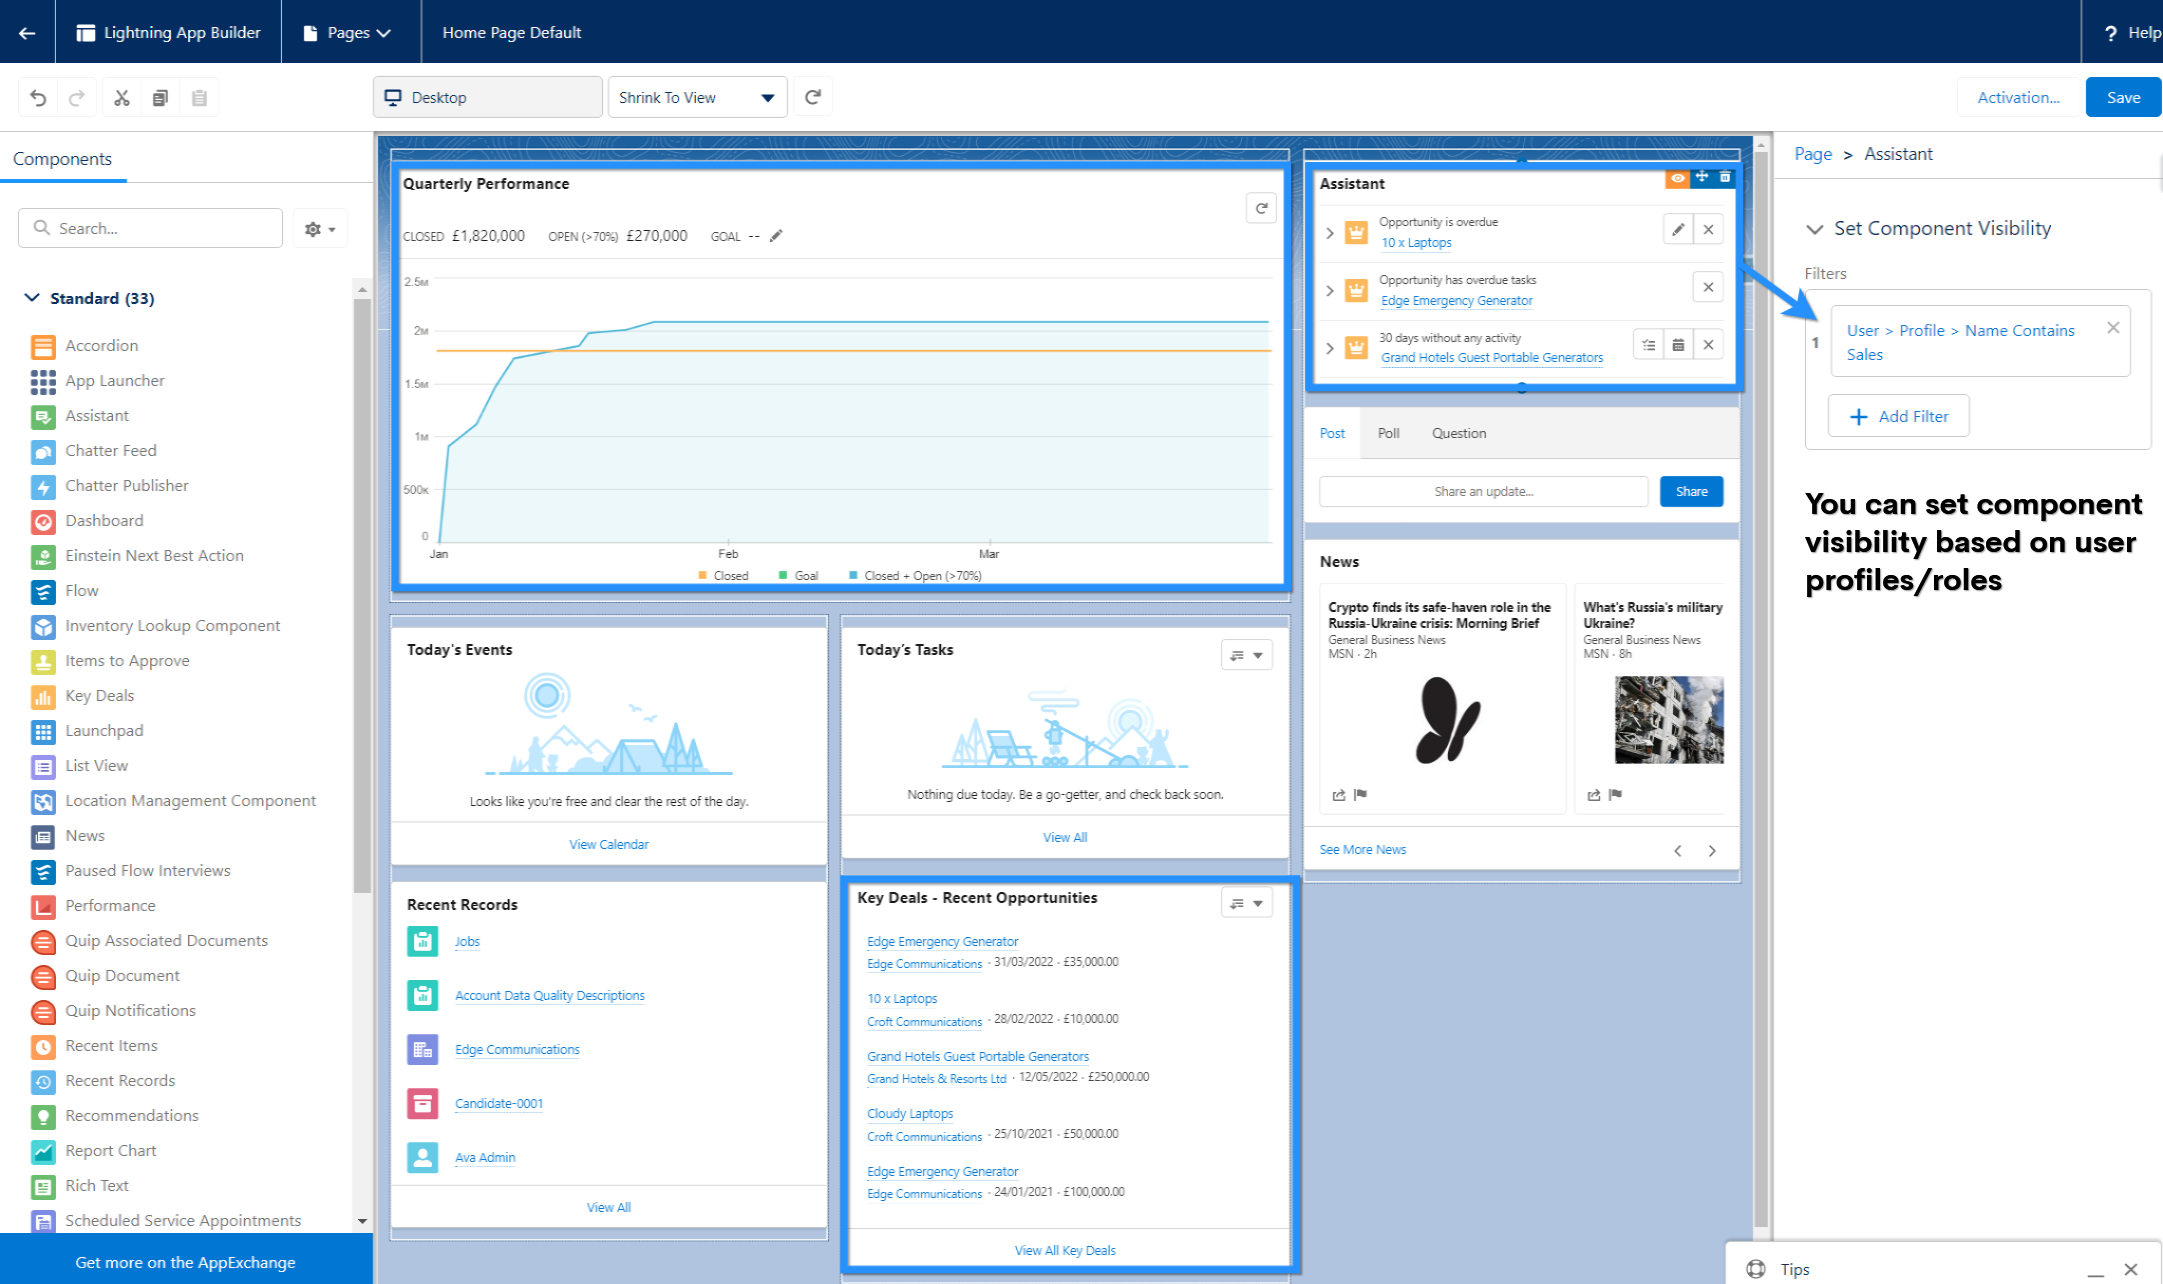Image resolution: width=2163 pixels, height=1284 pixels.
Task: Open the View Calendar link
Action: 609,844
